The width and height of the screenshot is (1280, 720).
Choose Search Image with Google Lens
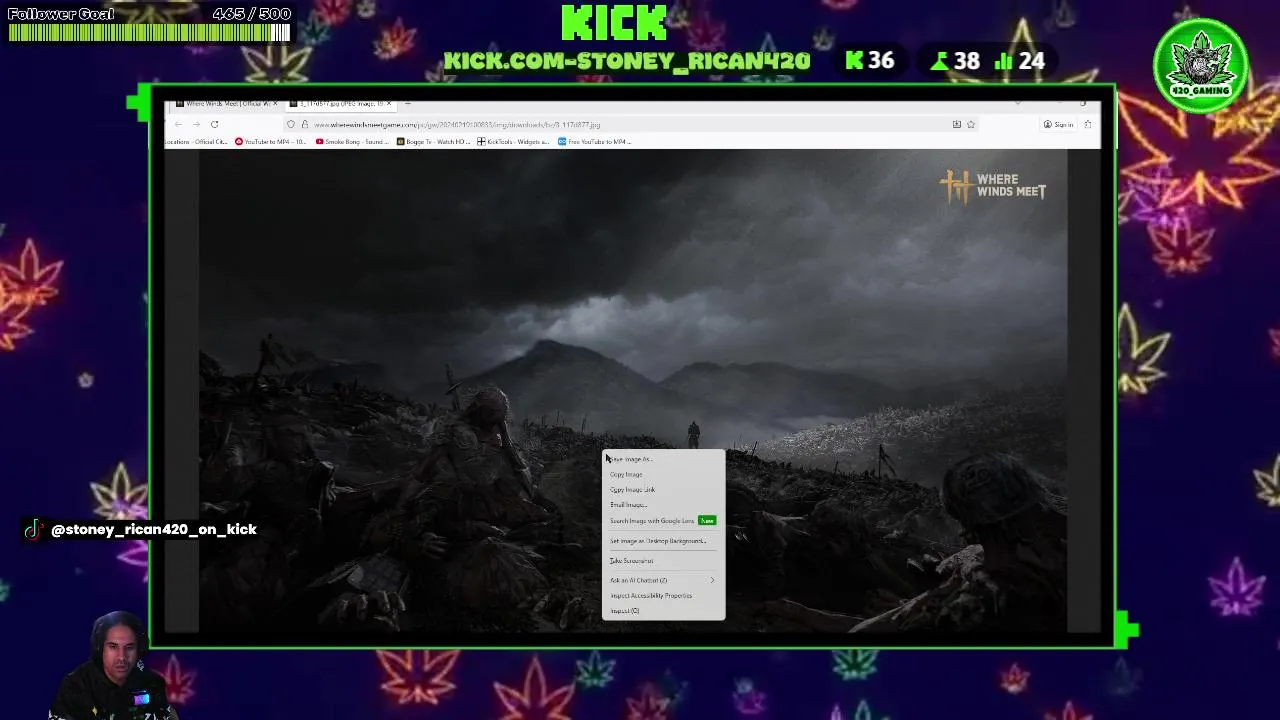click(663, 521)
